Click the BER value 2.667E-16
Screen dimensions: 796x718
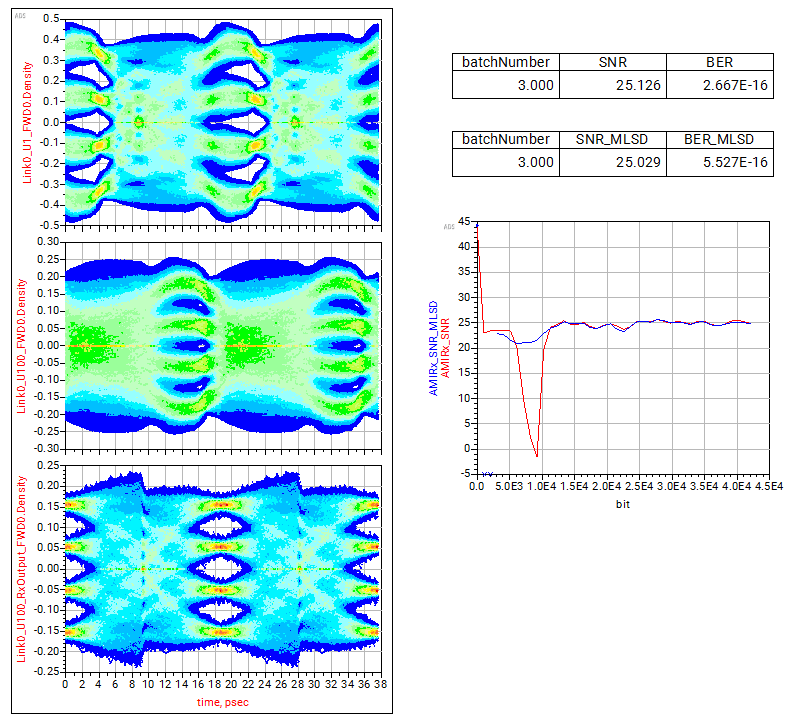(735, 85)
